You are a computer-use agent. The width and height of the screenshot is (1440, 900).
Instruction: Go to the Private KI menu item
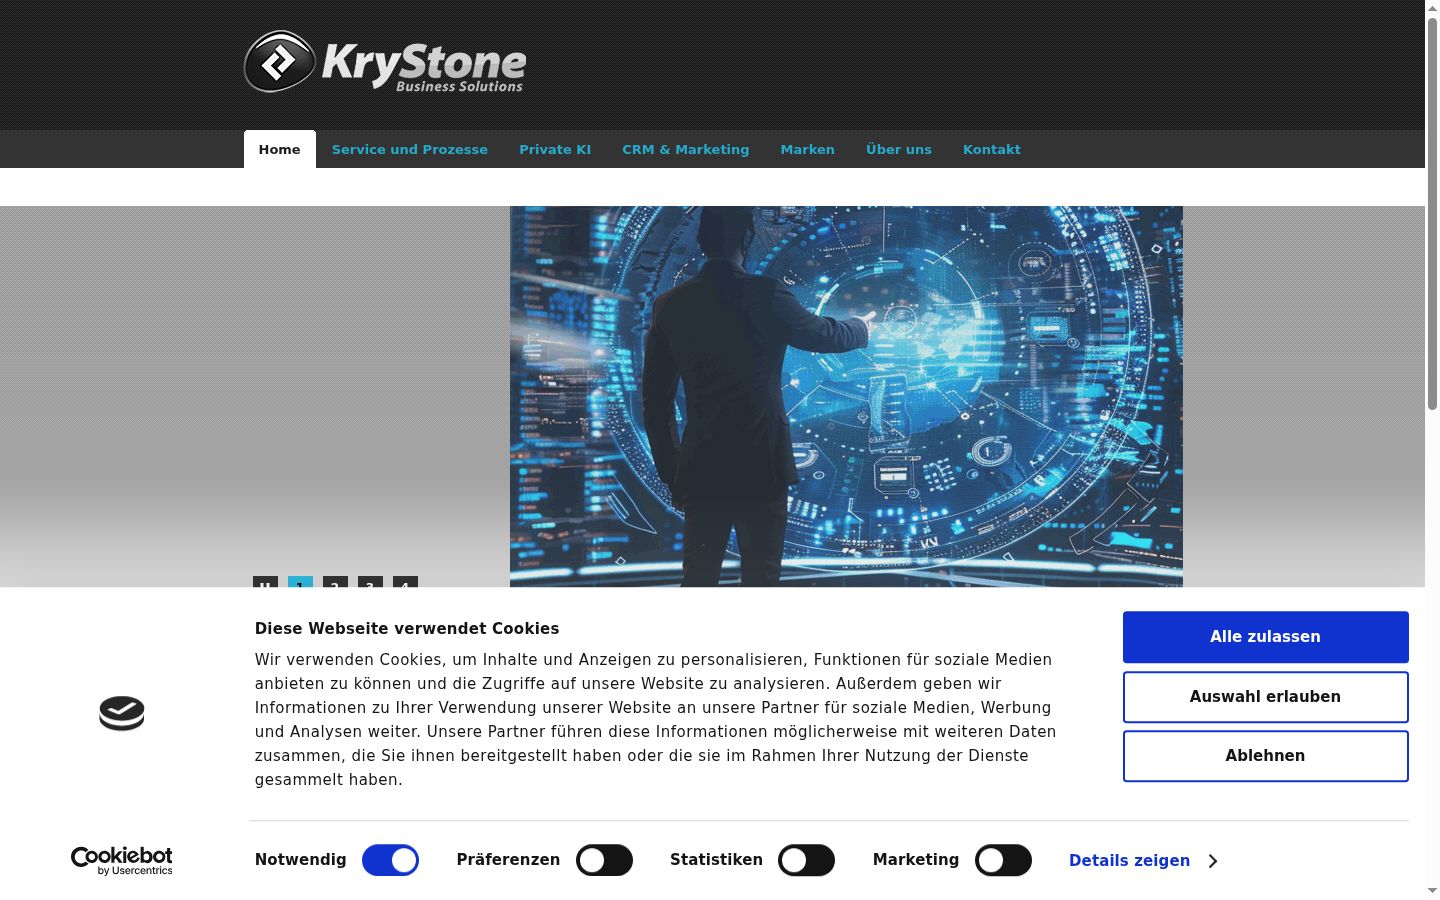click(555, 149)
